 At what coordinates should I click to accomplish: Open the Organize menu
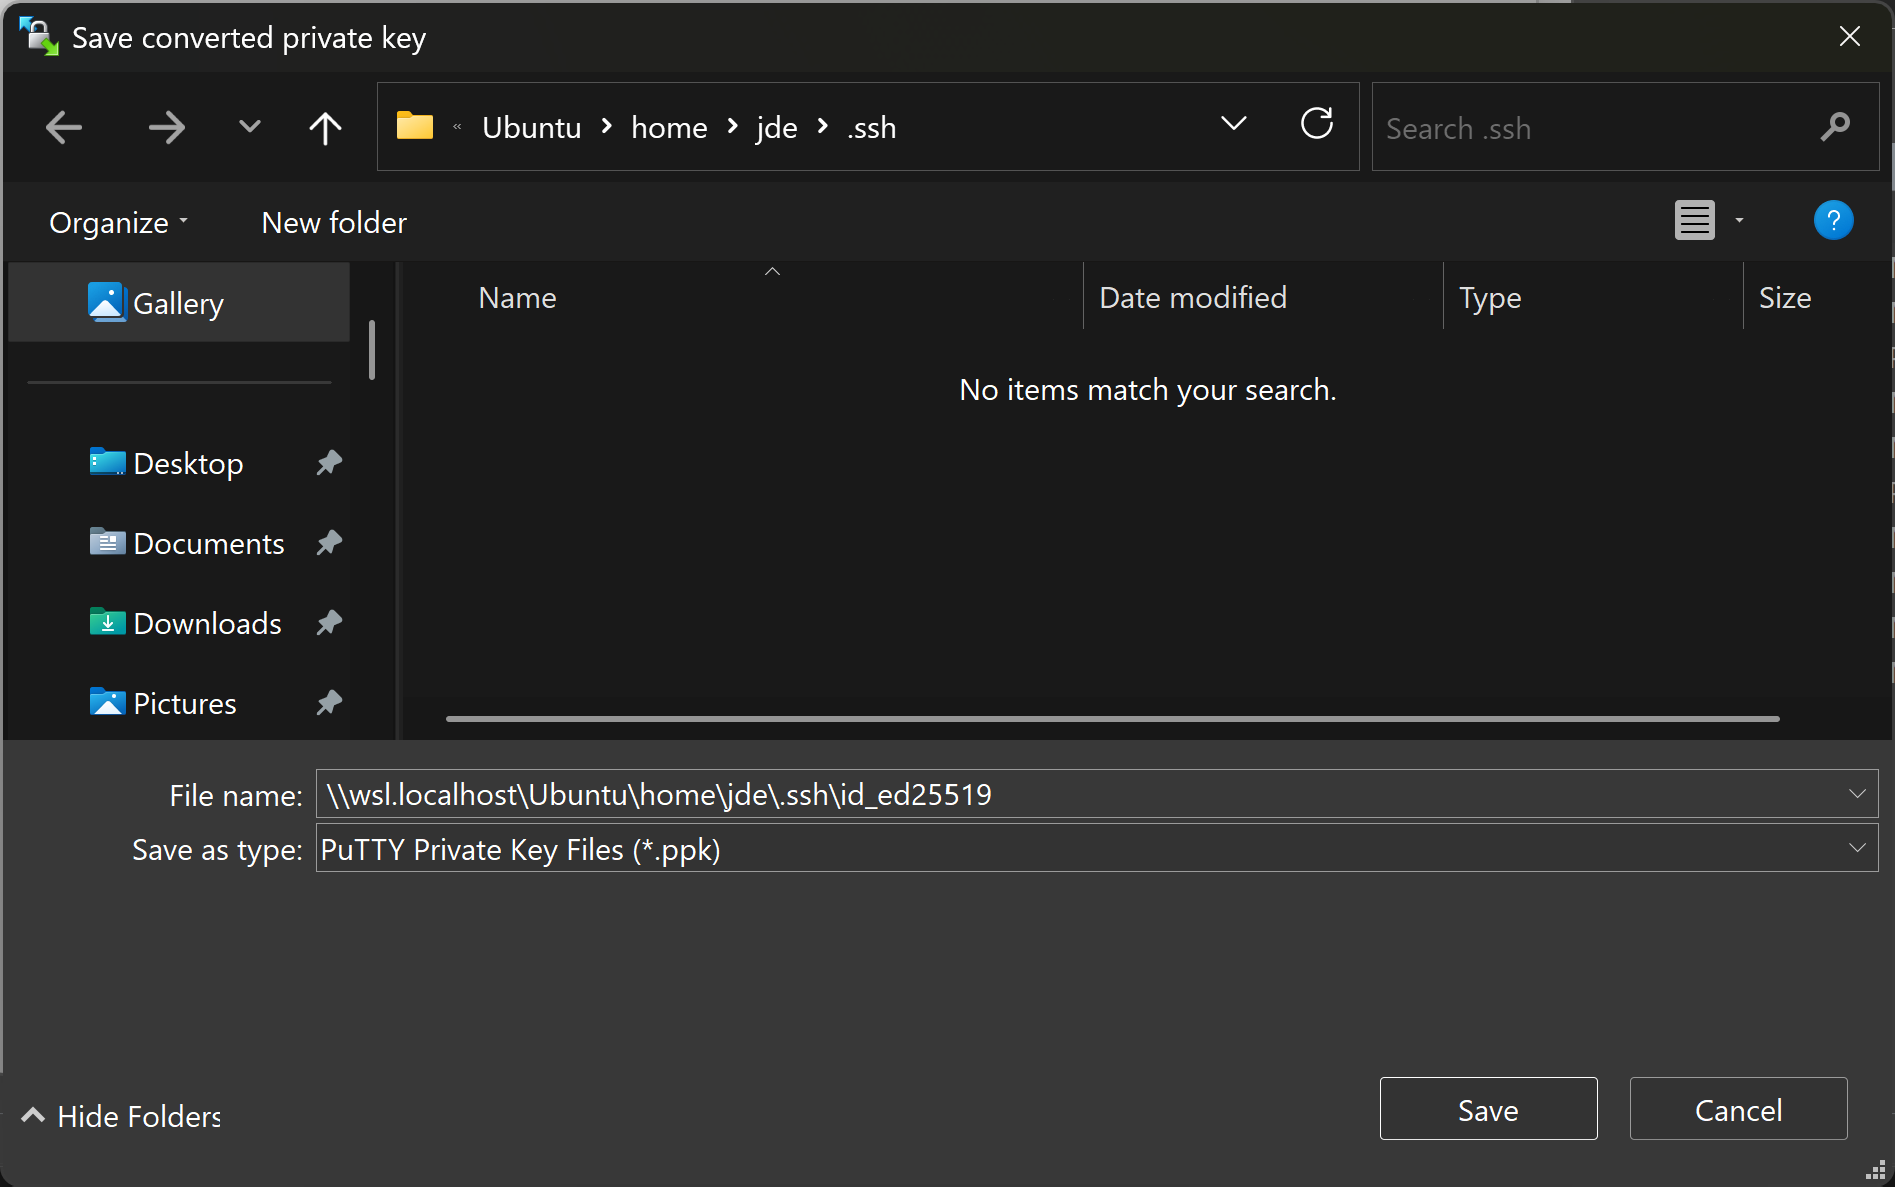(x=119, y=222)
